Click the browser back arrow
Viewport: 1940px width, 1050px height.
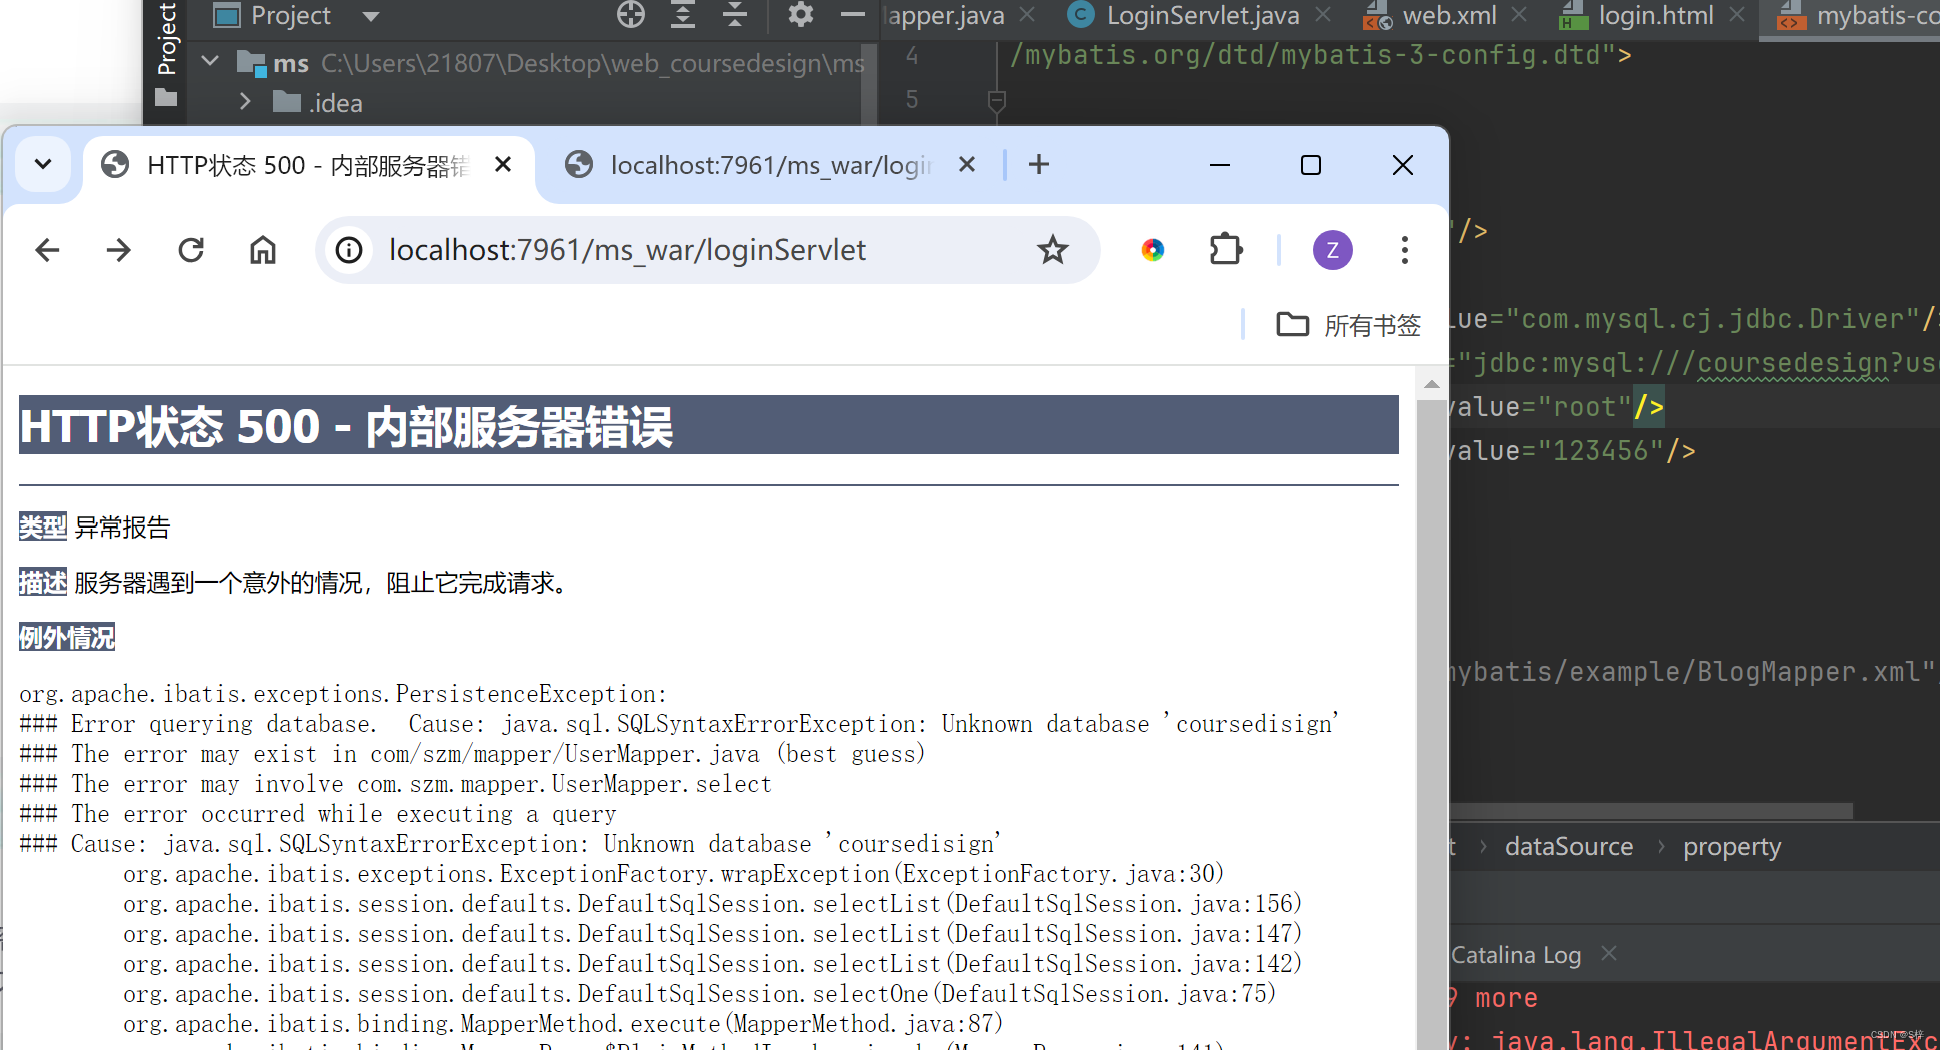pyautogui.click(x=47, y=249)
